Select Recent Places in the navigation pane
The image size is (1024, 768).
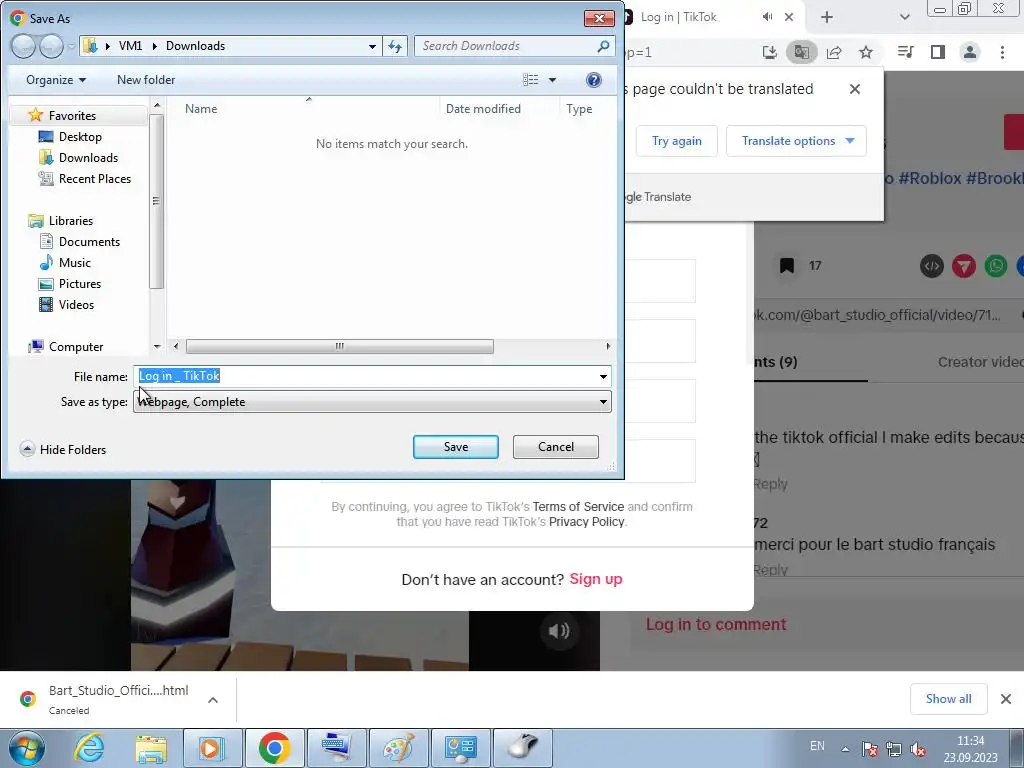click(x=95, y=178)
